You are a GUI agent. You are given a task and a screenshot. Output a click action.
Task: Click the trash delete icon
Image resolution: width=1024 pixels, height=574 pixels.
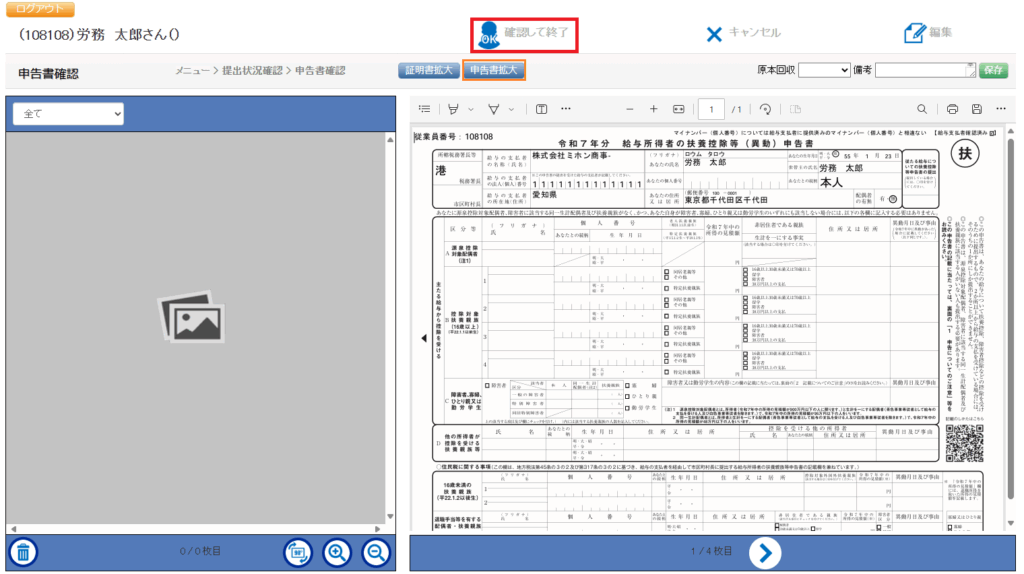click(24, 551)
